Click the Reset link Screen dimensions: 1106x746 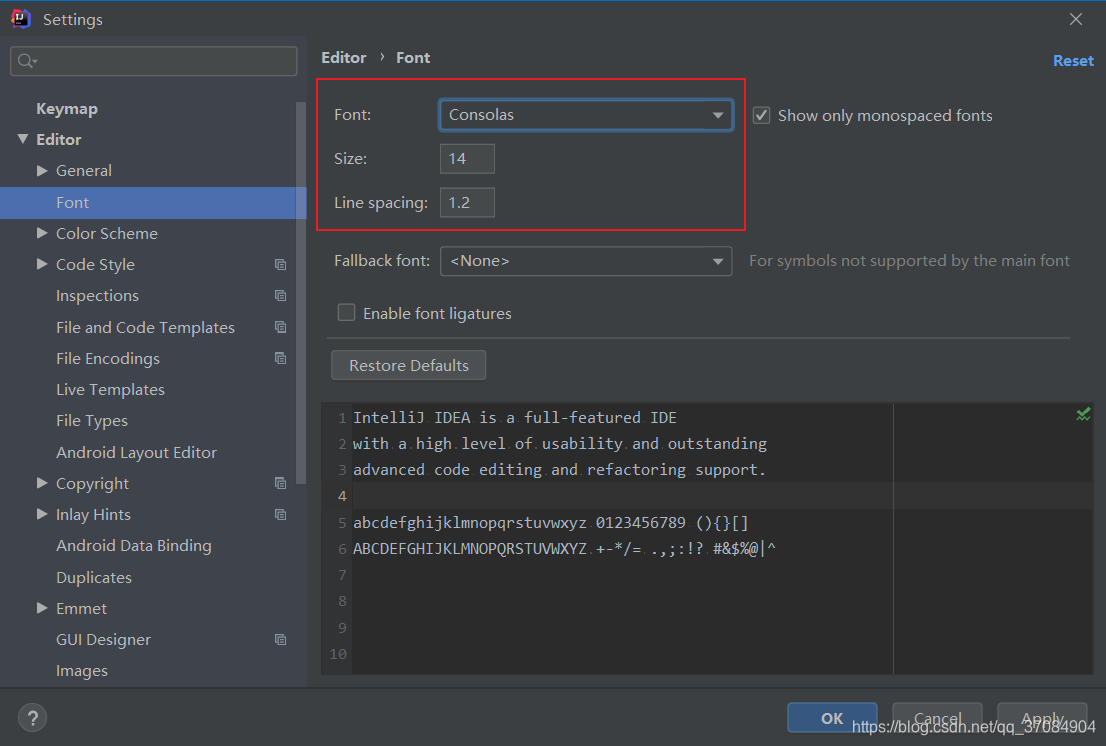click(1073, 61)
